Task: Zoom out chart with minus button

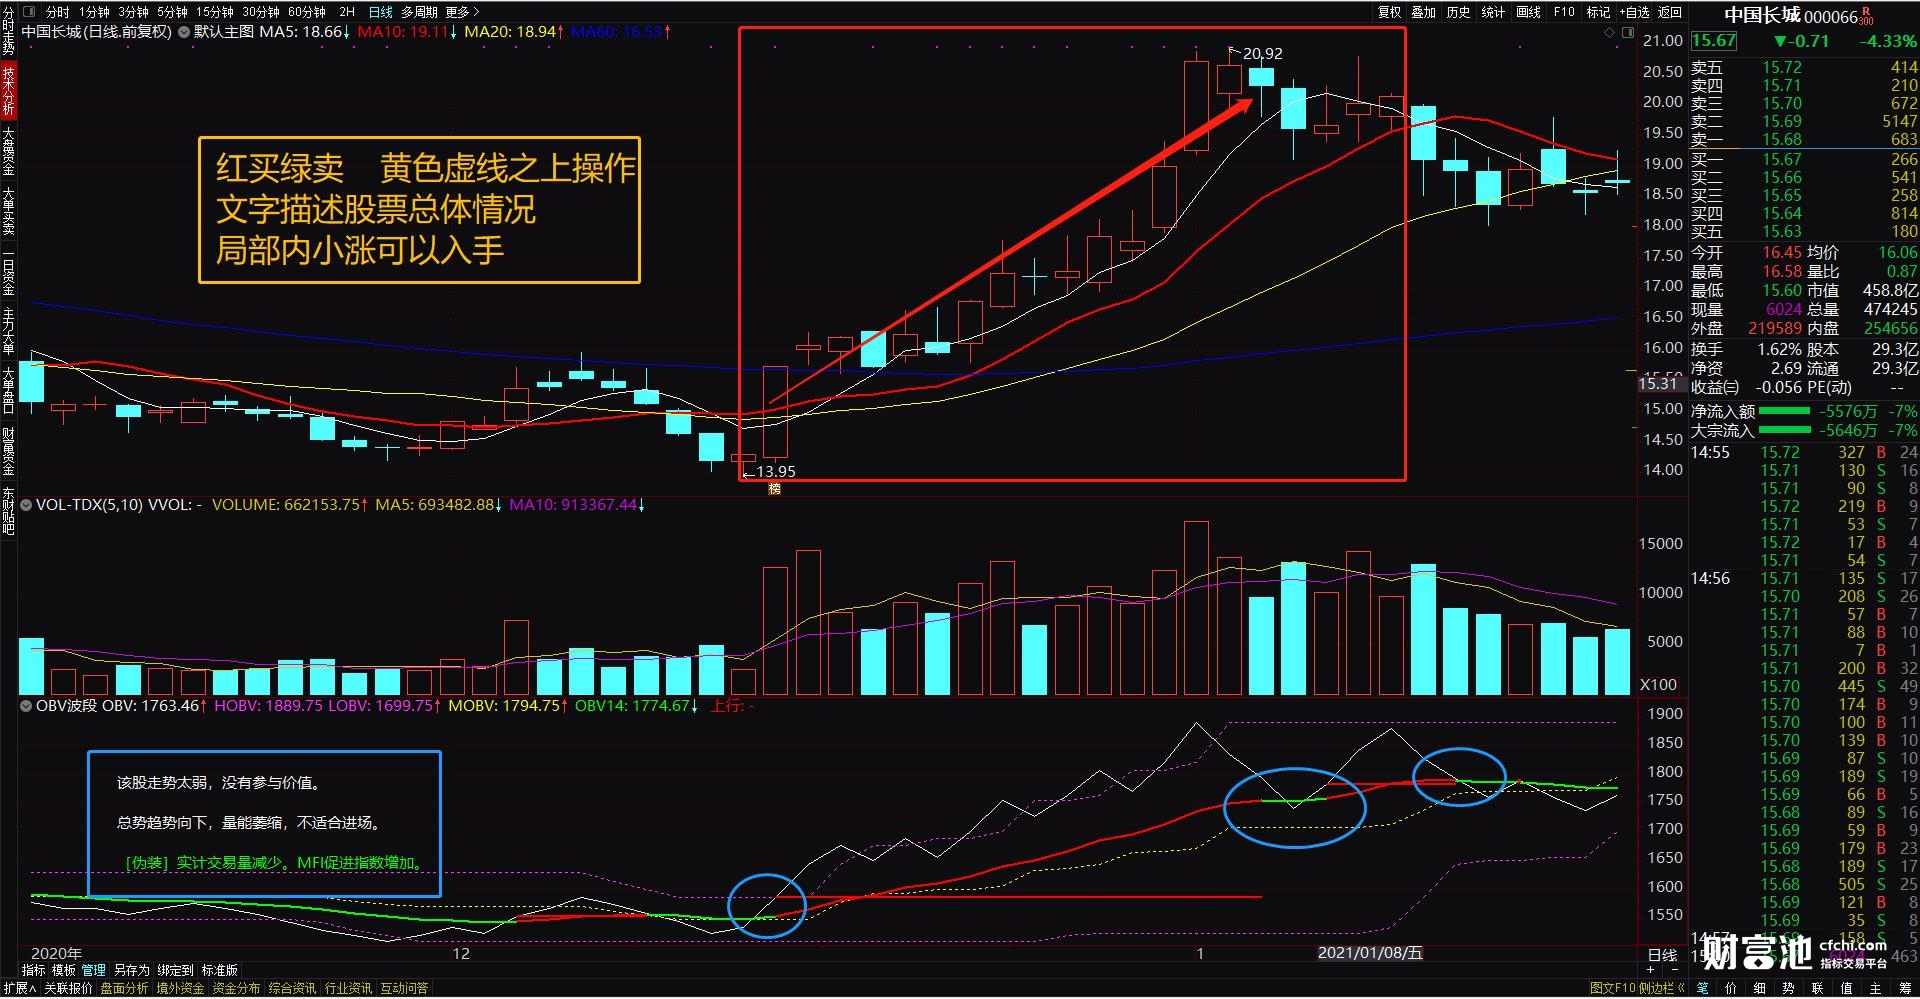Action: pos(1674,970)
